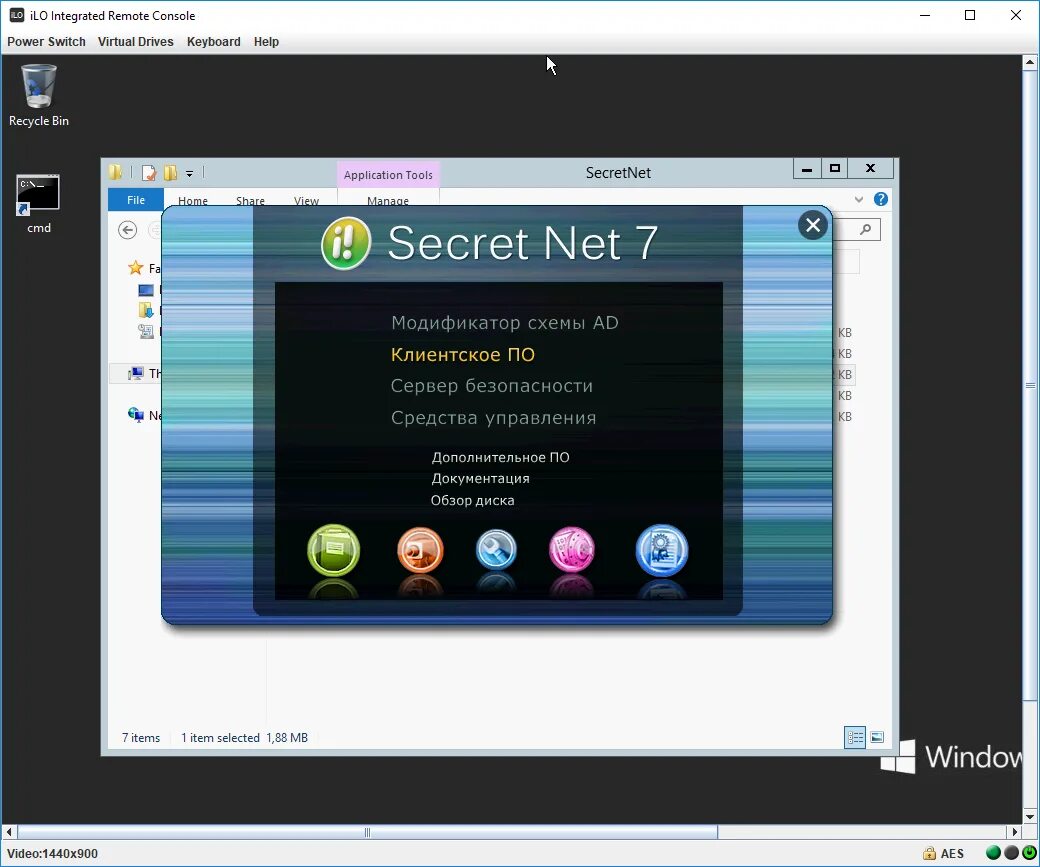
Task: Select Клиентское ПО option
Action: (x=463, y=354)
